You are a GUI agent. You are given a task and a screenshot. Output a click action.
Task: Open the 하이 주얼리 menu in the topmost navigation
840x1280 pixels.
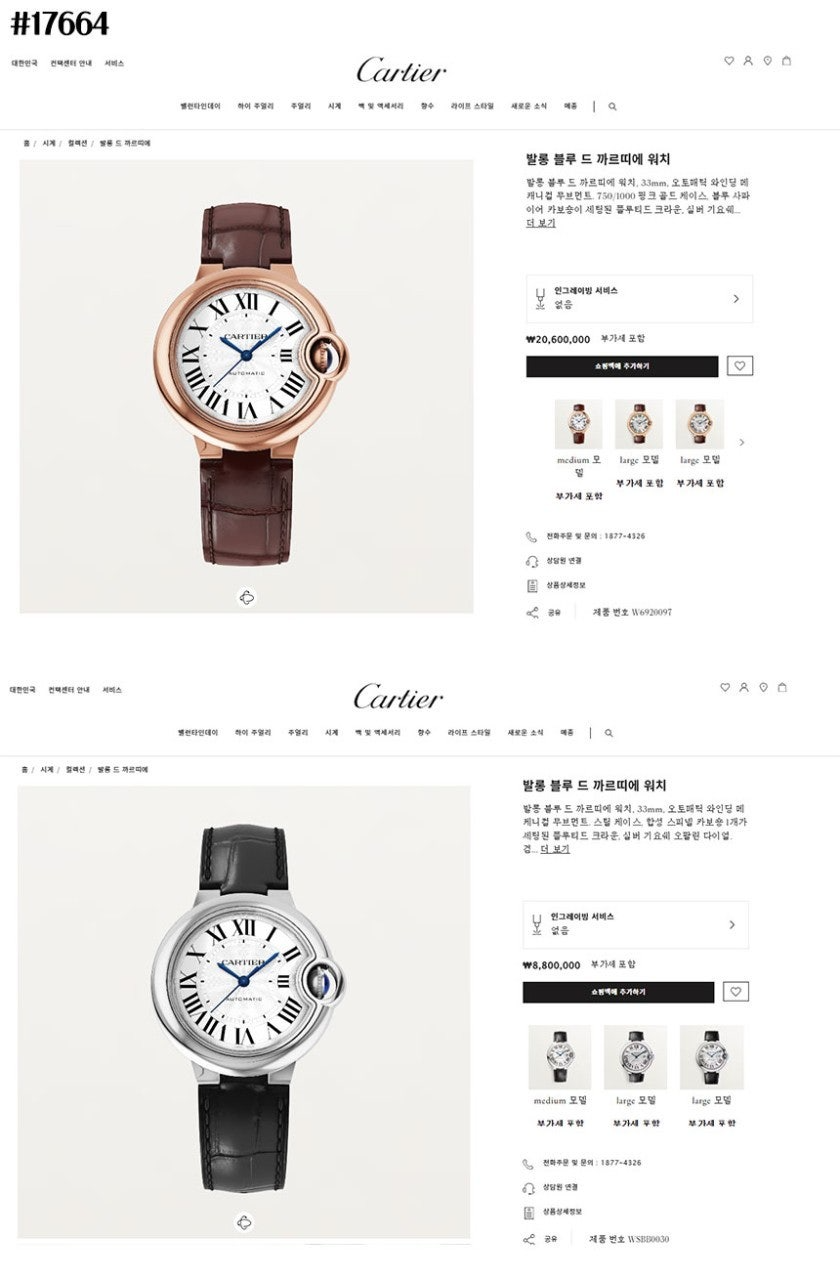click(255, 106)
